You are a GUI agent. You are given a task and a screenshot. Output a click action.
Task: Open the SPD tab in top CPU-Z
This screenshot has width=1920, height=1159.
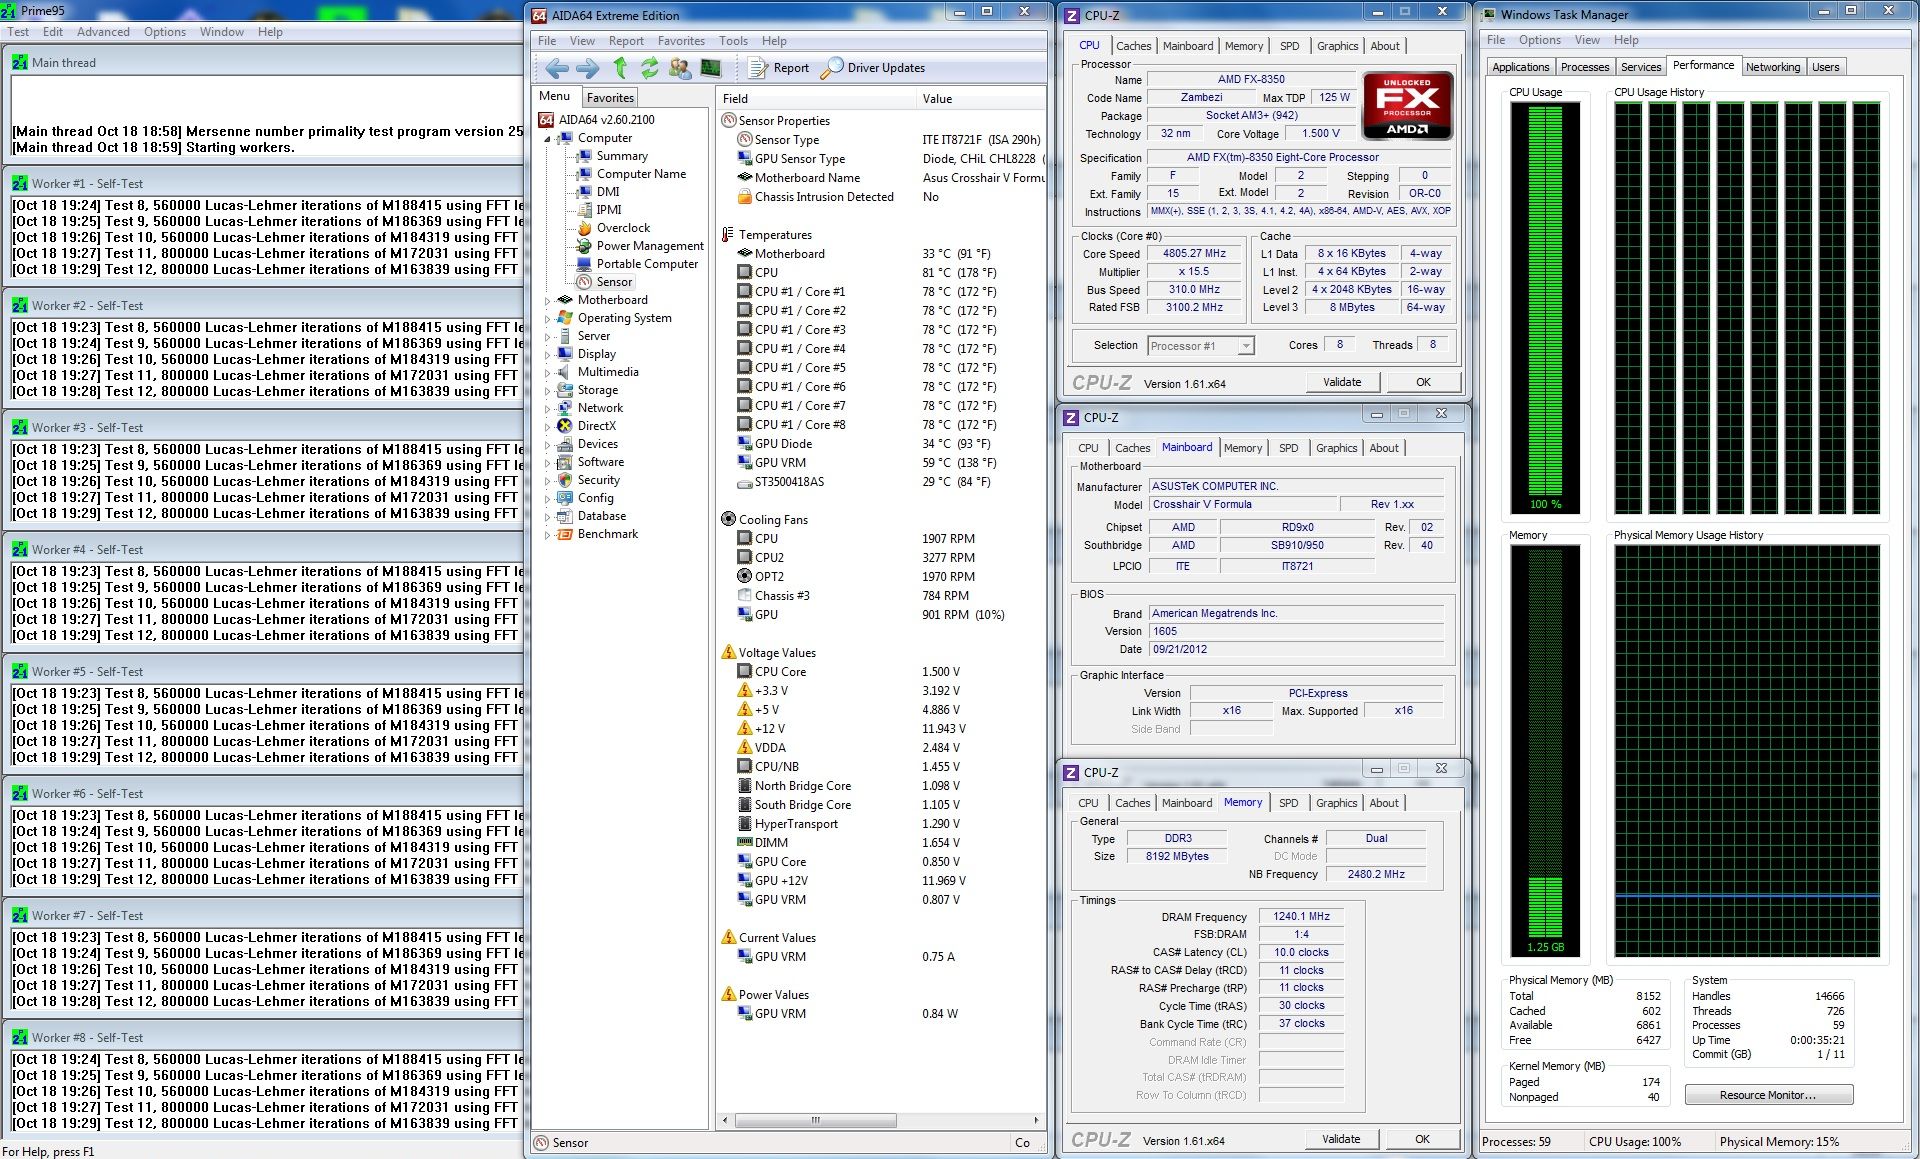[1289, 46]
